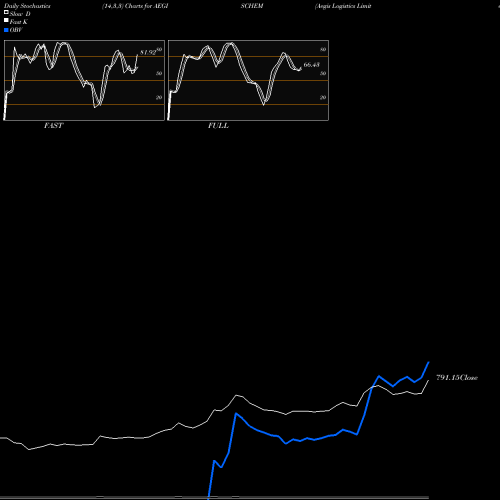
Task: Click the blue OBV legend swatch
Action: [x=6, y=30]
